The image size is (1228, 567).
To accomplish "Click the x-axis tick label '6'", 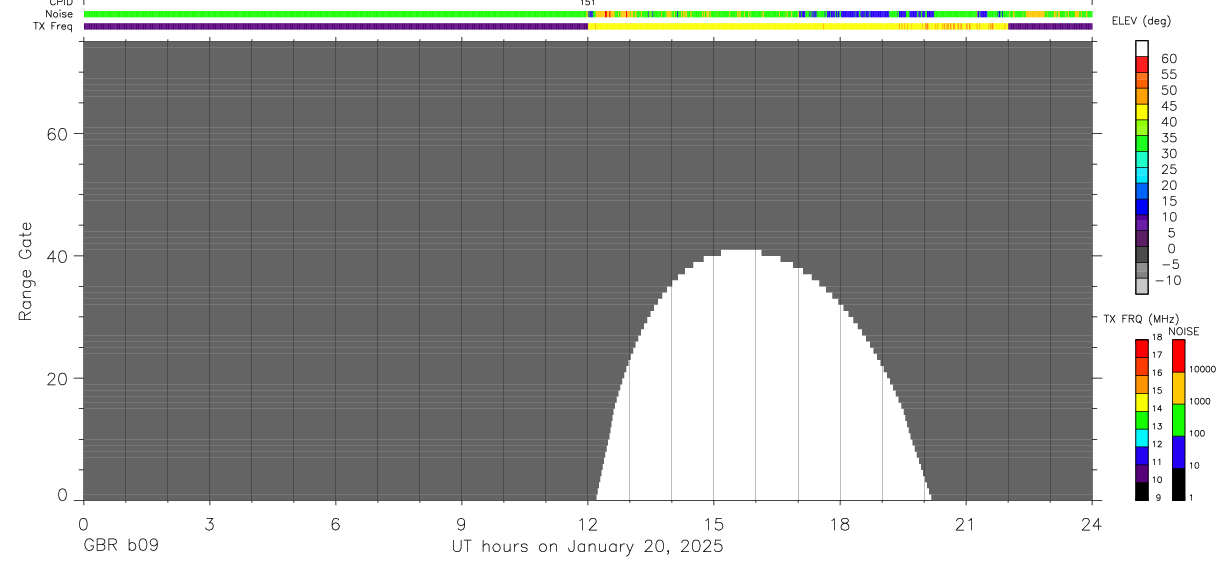I will tap(335, 523).
